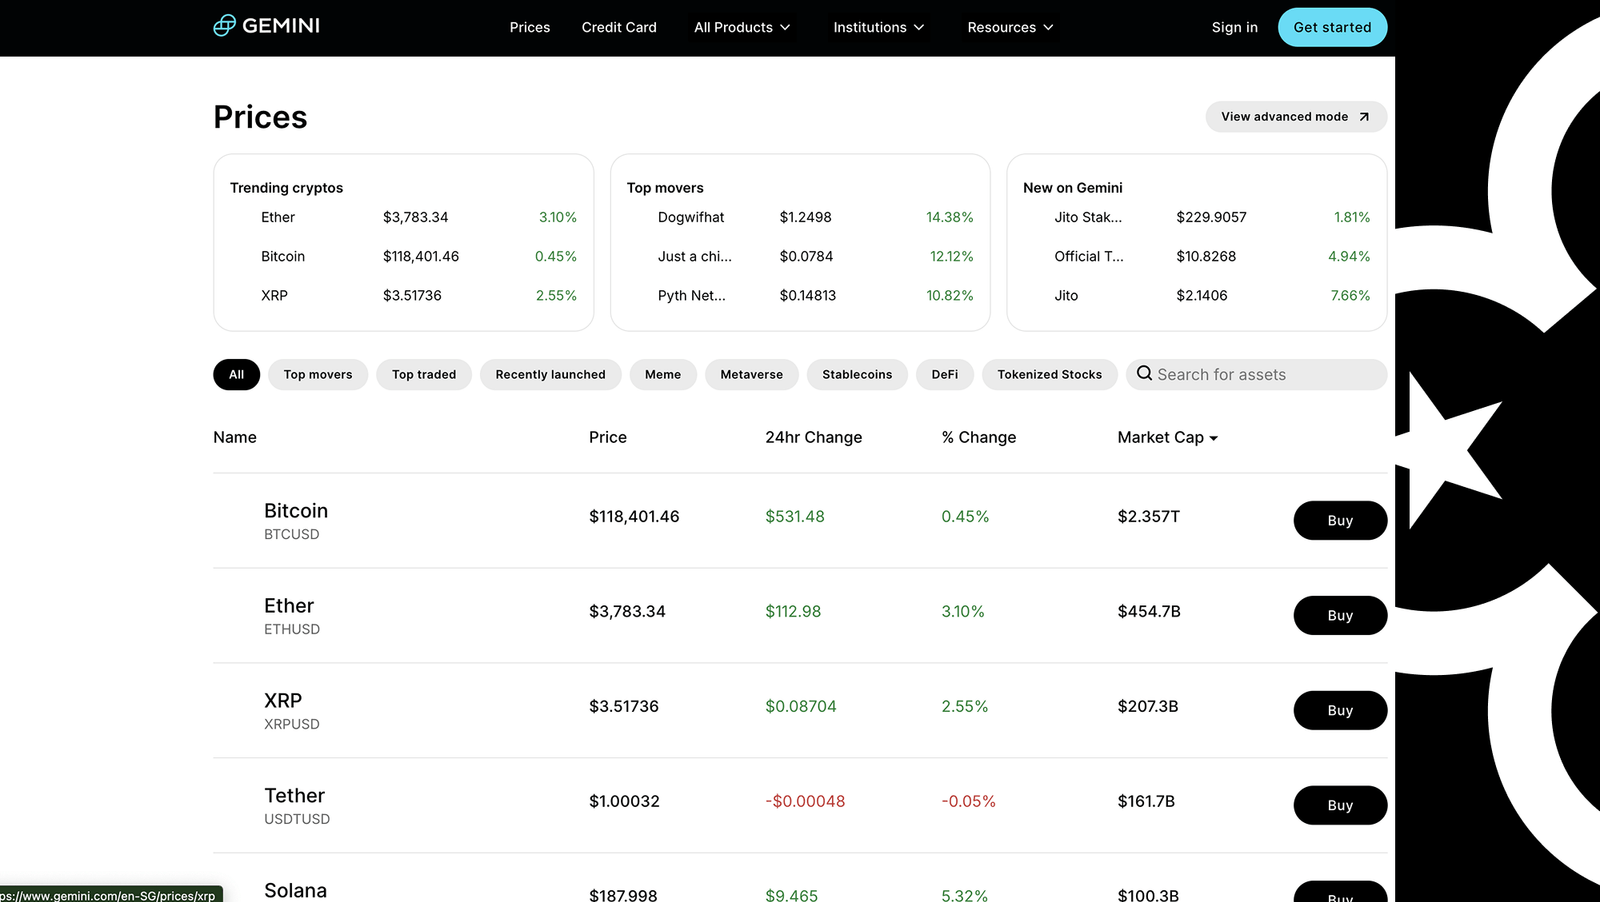Buy Bitcoin using its Buy button
This screenshot has width=1600, height=902.
pyautogui.click(x=1339, y=521)
